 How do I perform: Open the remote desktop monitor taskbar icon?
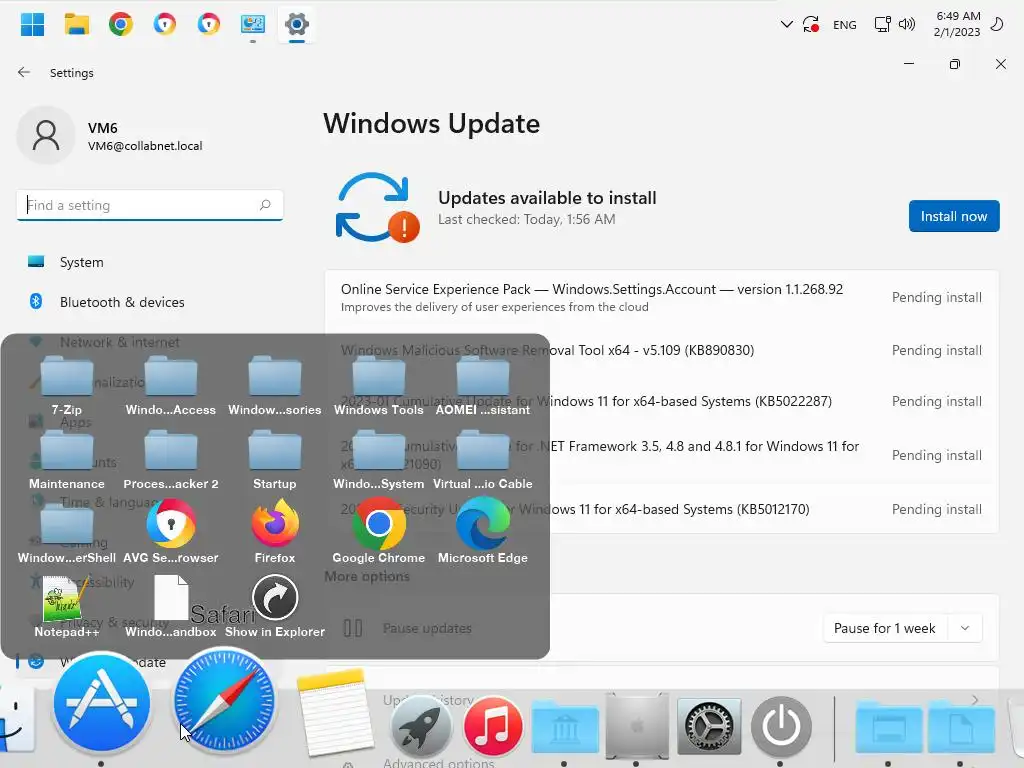(x=253, y=24)
